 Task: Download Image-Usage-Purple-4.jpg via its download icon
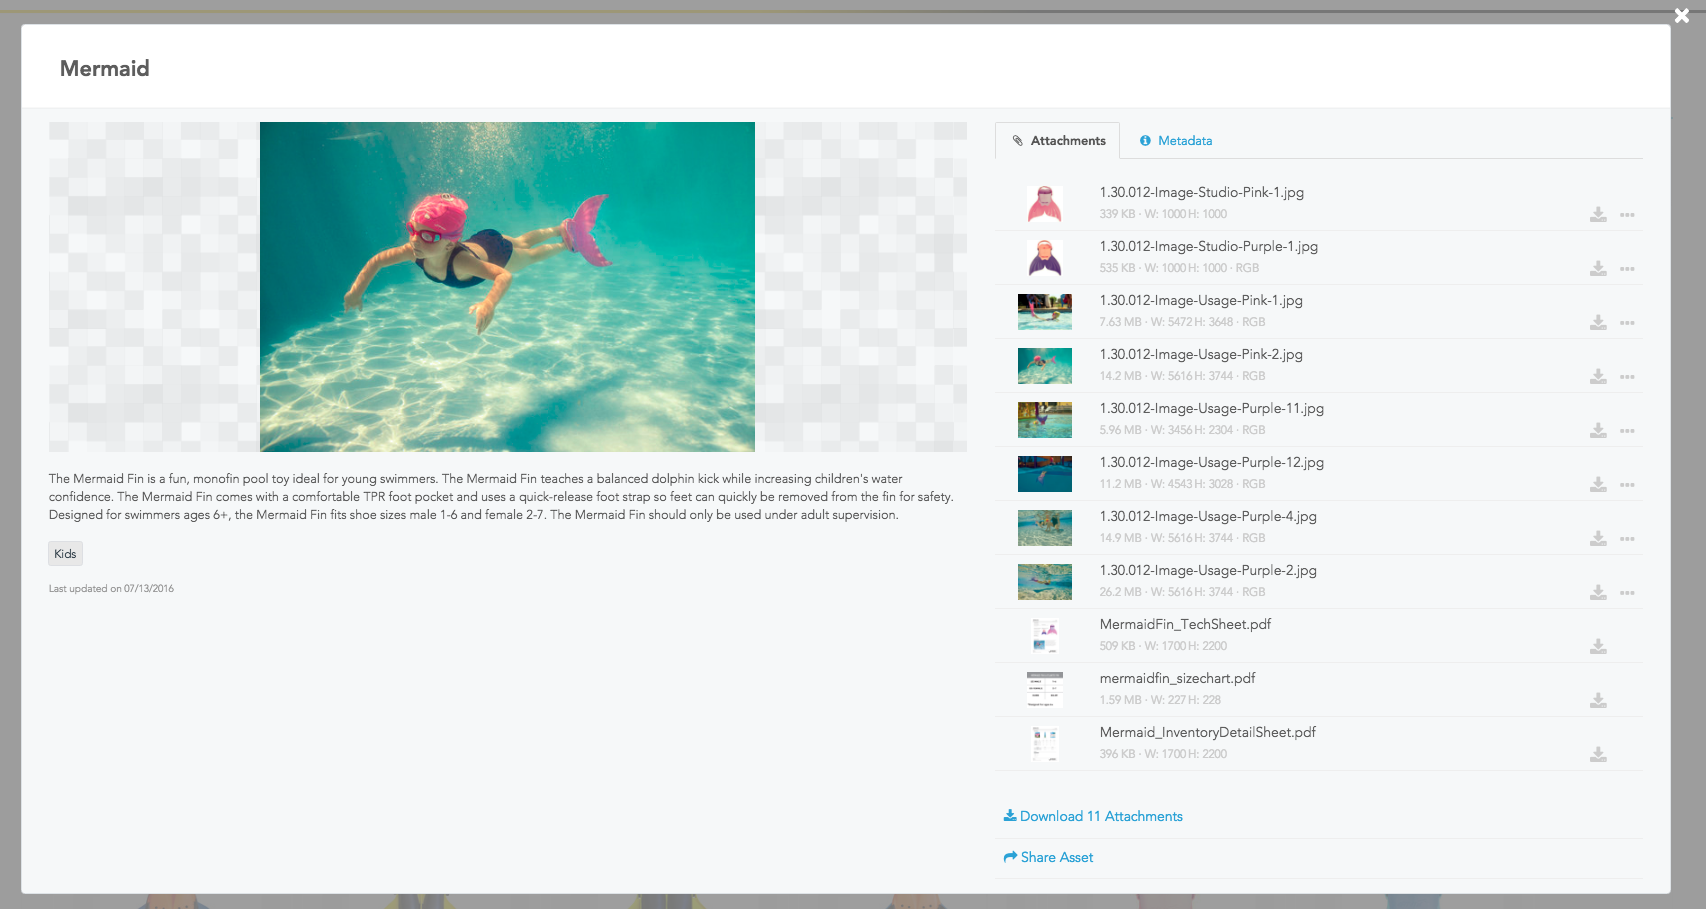pos(1598,539)
